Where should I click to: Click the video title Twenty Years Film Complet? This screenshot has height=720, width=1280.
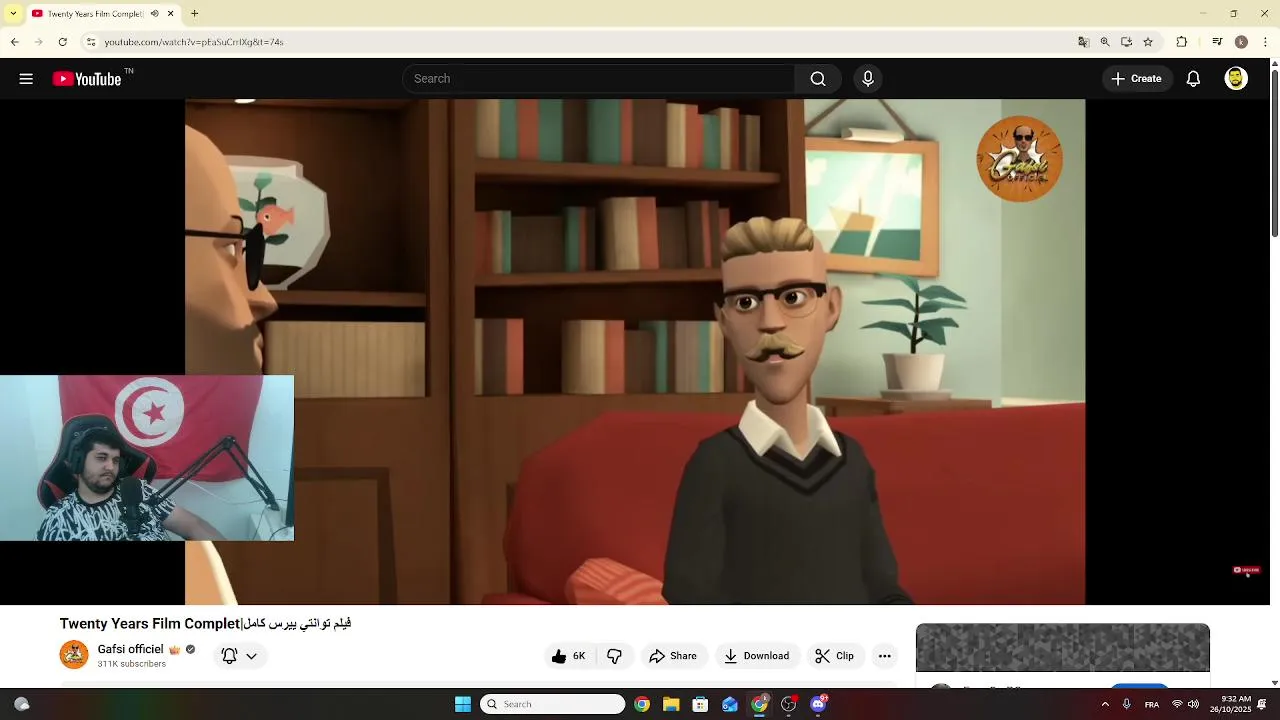(205, 623)
